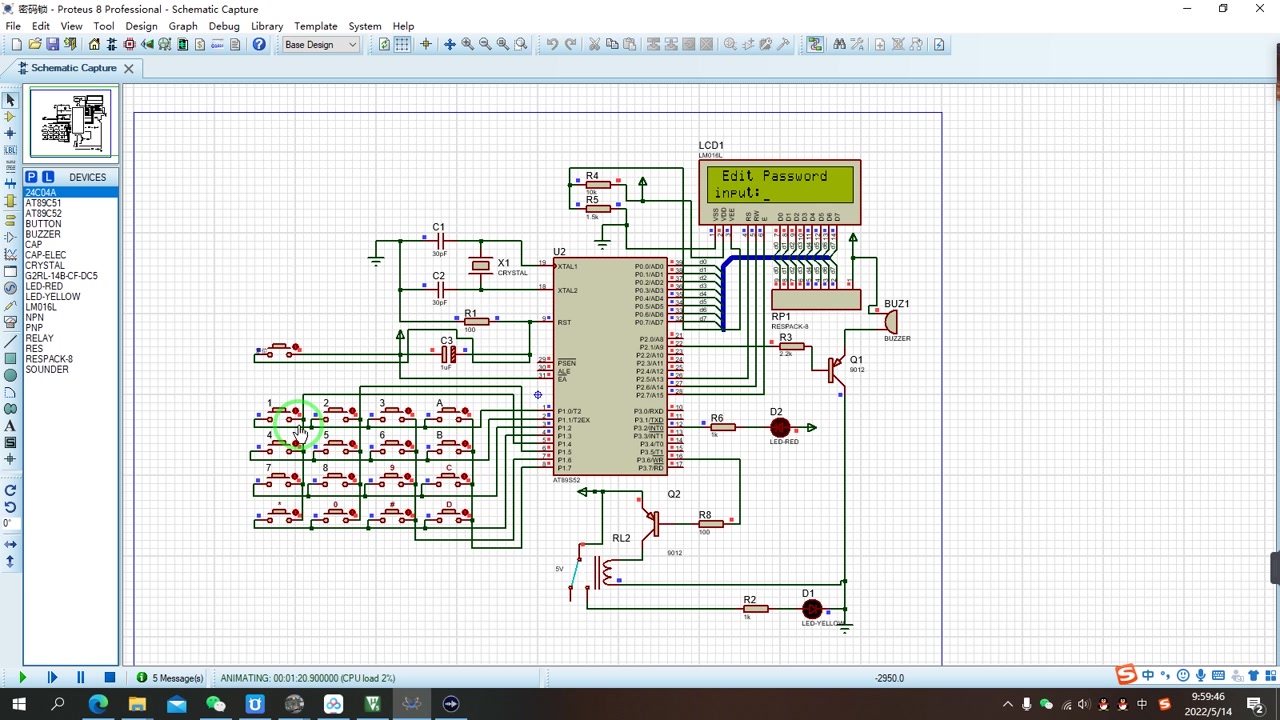Viewport: 1280px width, 720px height.
Task: Stop the simulation
Action: pyautogui.click(x=110, y=678)
